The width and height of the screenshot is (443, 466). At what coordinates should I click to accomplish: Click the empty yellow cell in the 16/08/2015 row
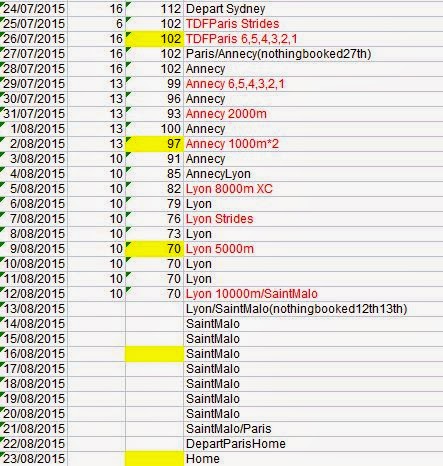tap(154, 354)
